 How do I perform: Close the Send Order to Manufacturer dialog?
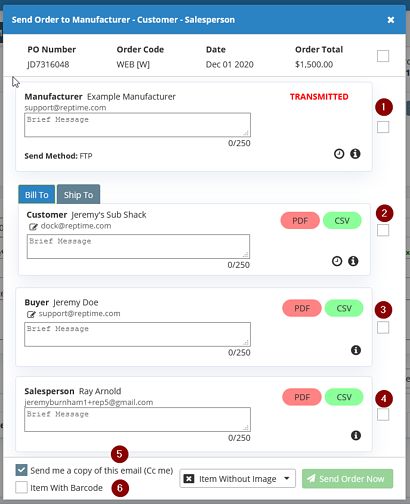pyautogui.click(x=391, y=20)
